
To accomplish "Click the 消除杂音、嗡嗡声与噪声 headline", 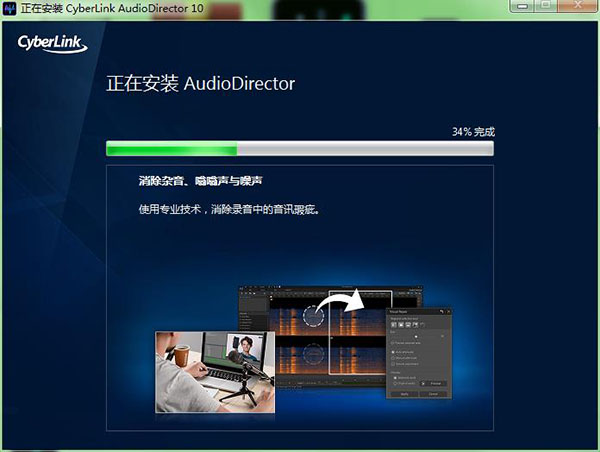I will tap(201, 181).
